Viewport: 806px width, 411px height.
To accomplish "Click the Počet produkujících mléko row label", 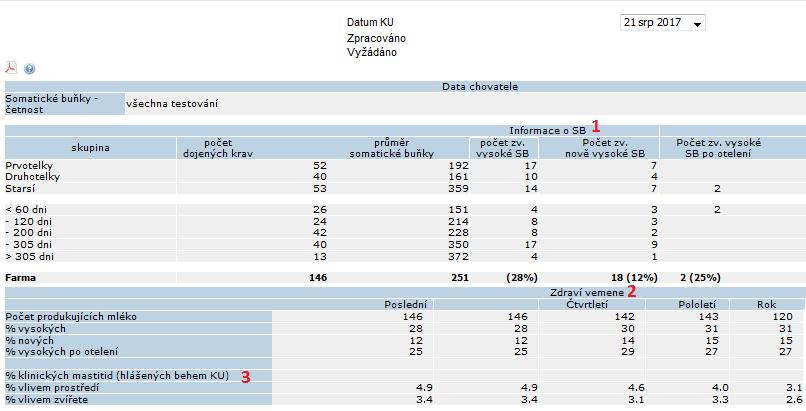I will 71,317.
